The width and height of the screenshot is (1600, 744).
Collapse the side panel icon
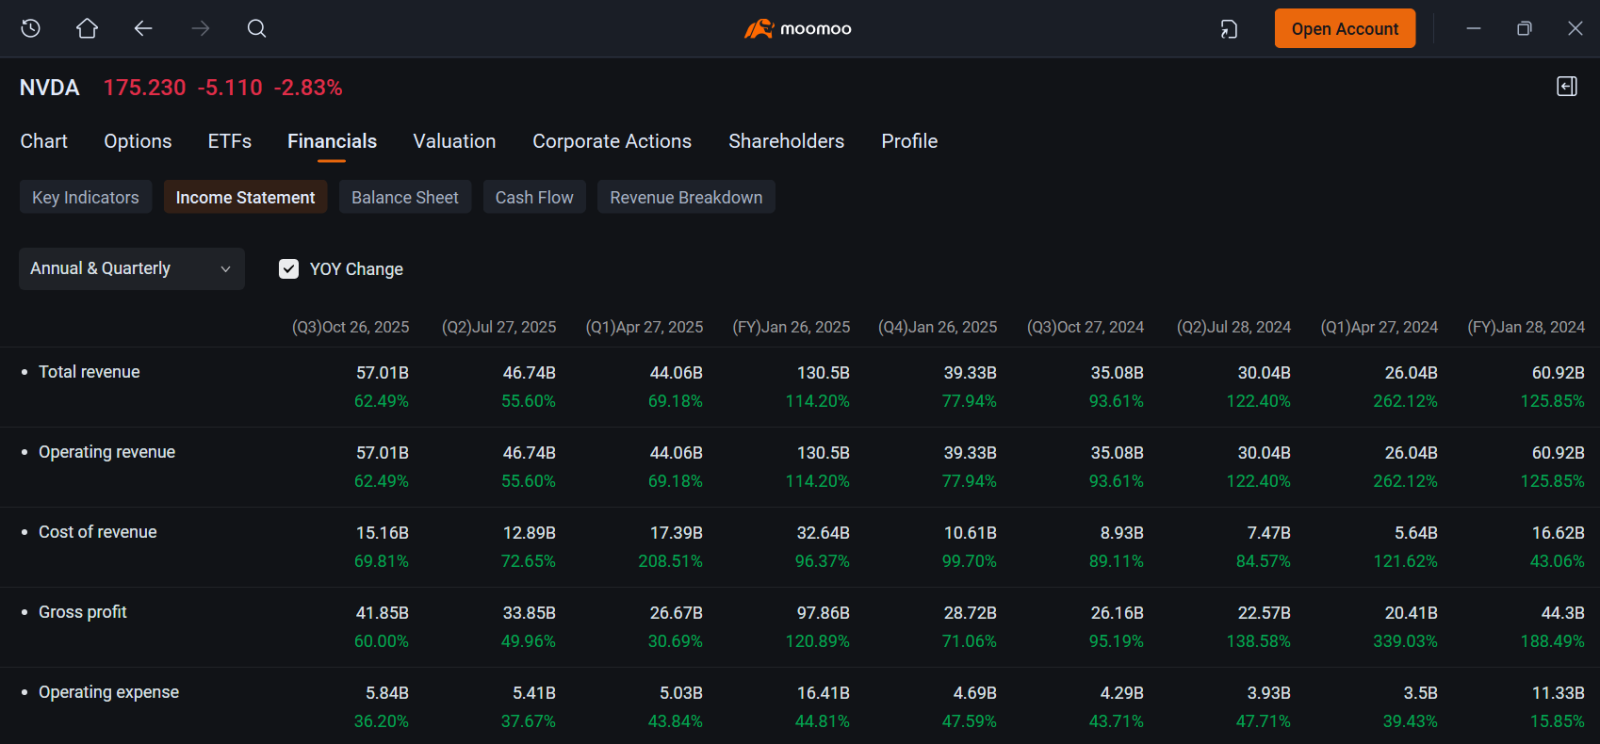coord(1567,87)
